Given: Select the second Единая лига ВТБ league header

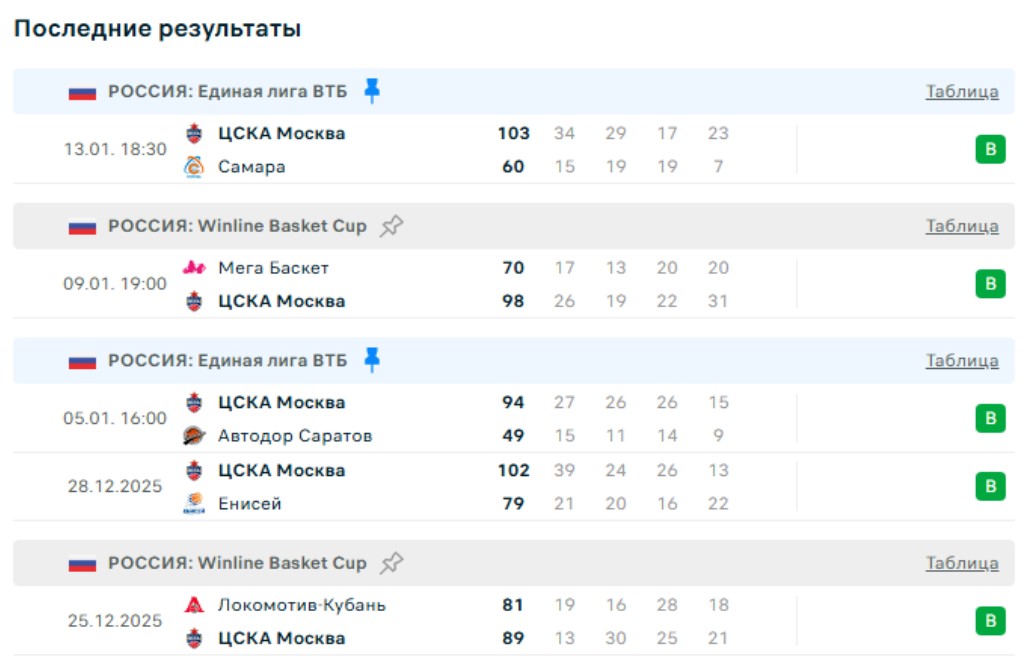Looking at the screenshot, I should coord(228,360).
